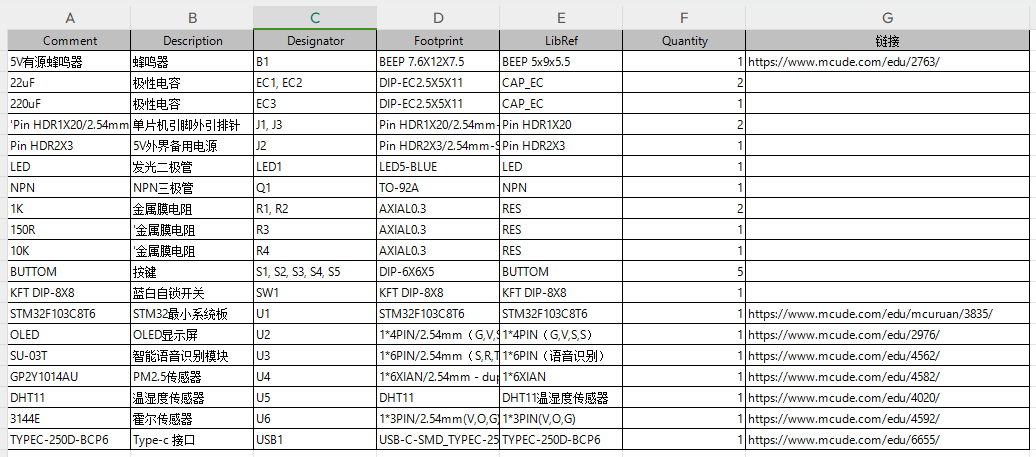Click the LibRef header cell

(x=561, y=40)
